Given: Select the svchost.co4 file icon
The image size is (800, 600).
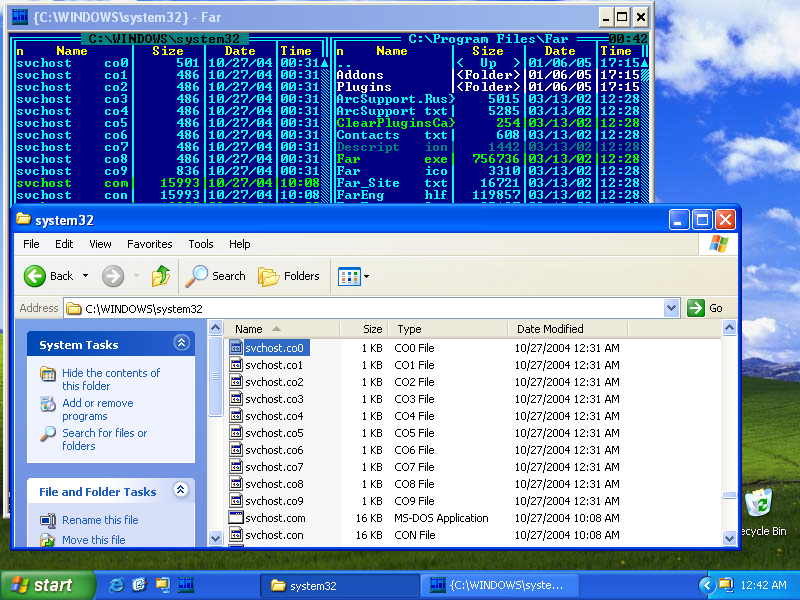Looking at the screenshot, I should pyautogui.click(x=236, y=416).
